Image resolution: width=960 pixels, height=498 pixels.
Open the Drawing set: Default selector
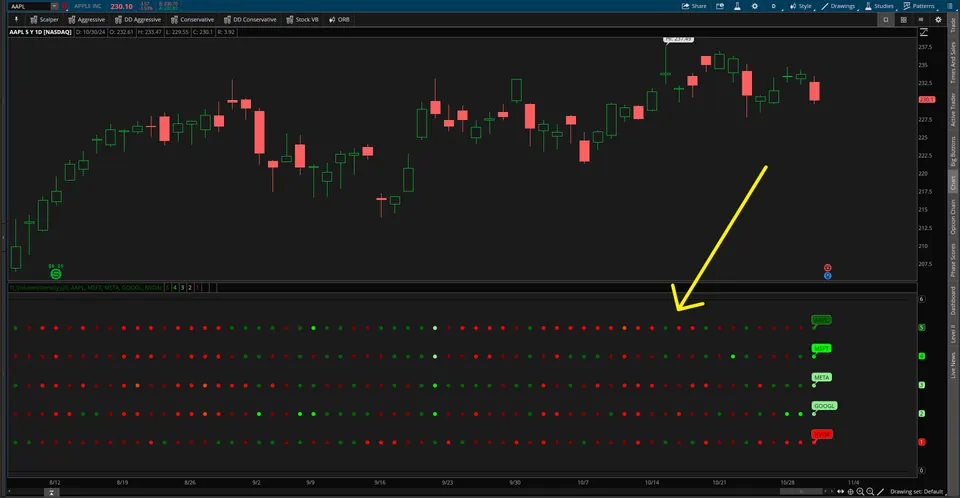(916, 492)
